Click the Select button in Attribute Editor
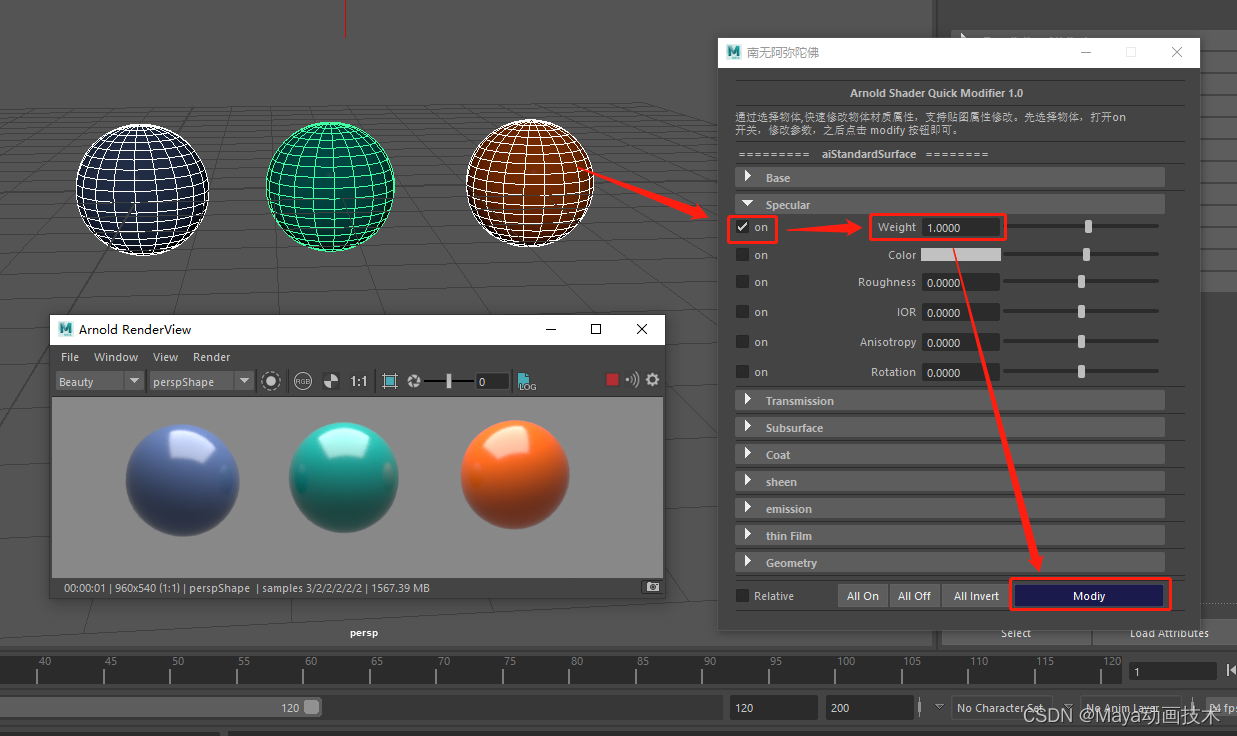 tap(1016, 633)
